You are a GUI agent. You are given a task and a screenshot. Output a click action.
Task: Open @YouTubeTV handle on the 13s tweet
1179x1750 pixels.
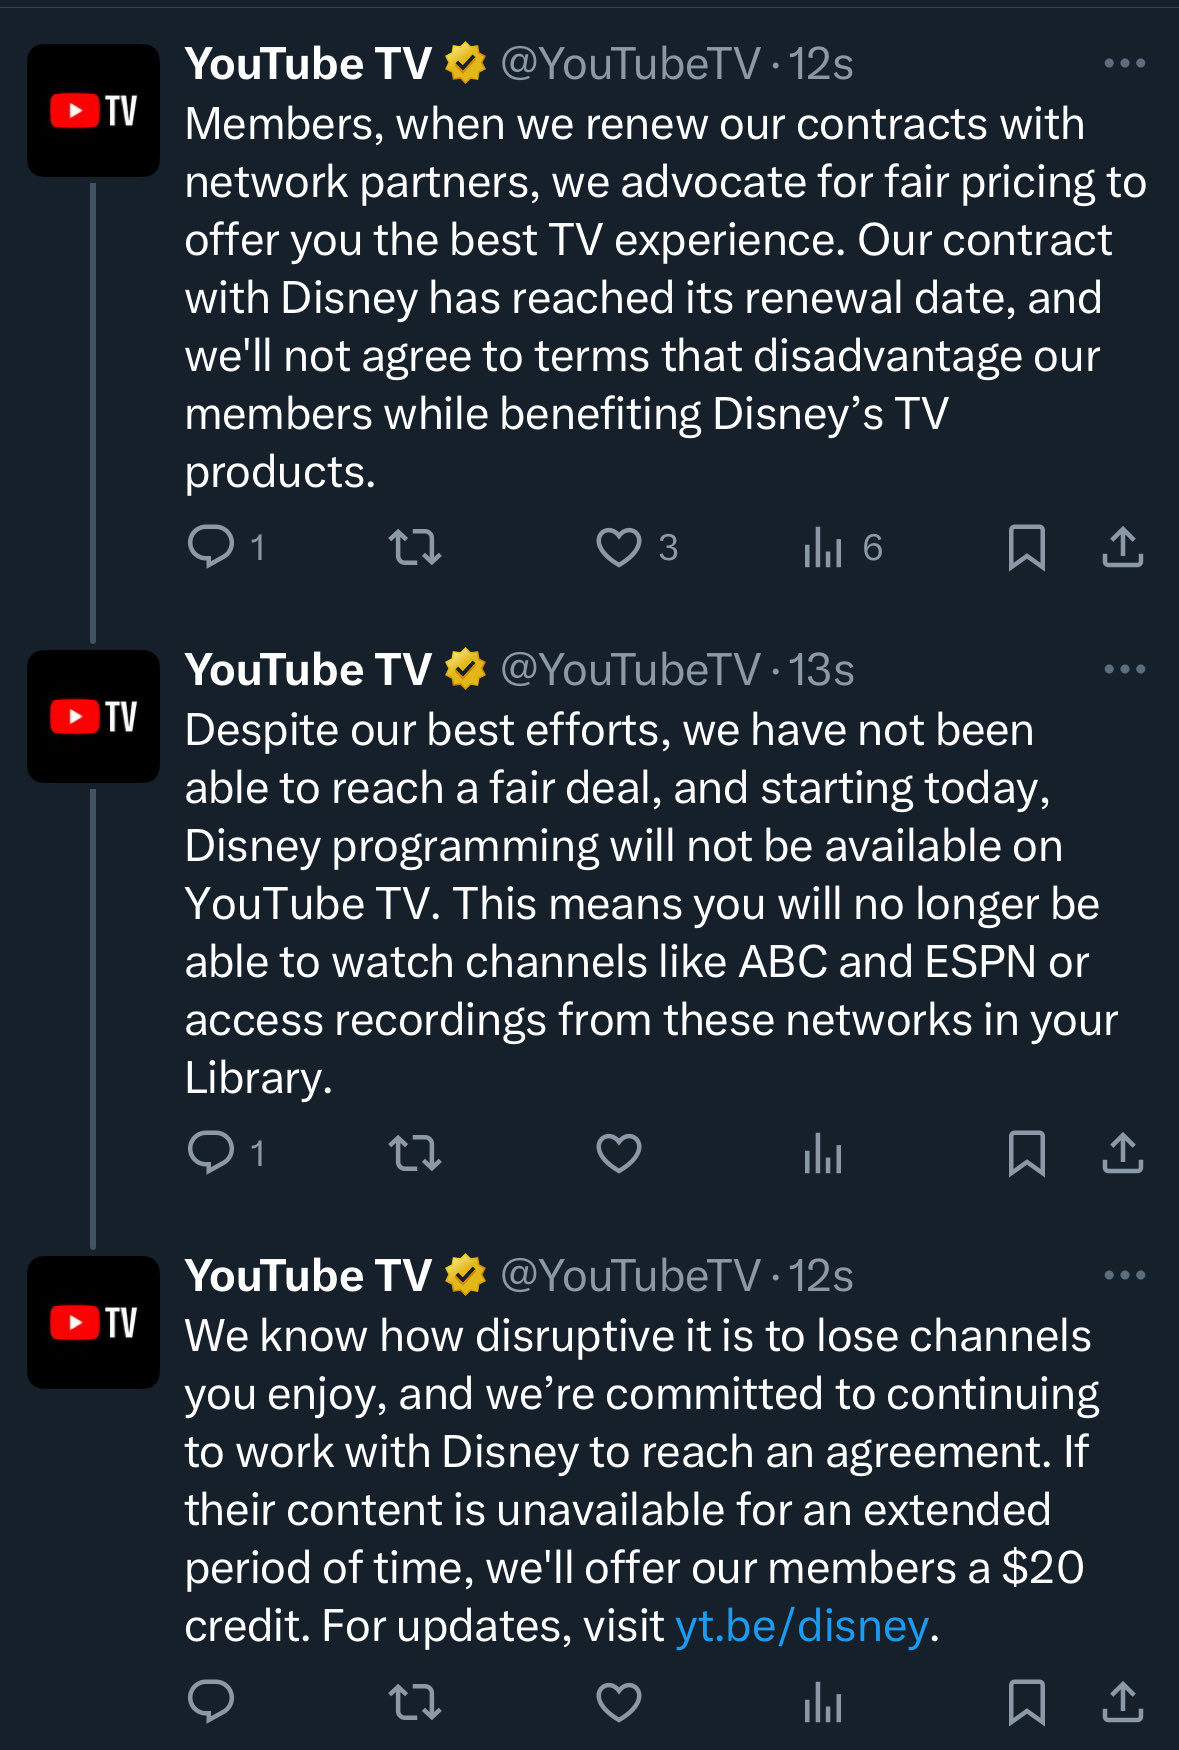click(x=630, y=670)
